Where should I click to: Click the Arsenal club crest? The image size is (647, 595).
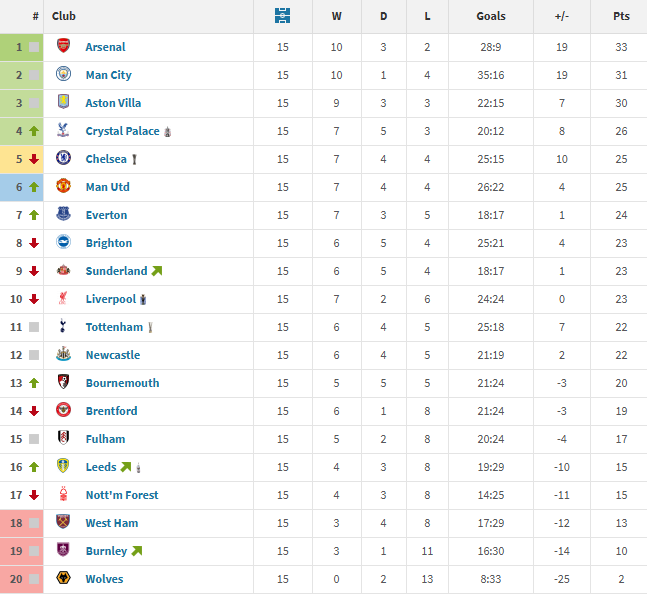tap(64, 47)
